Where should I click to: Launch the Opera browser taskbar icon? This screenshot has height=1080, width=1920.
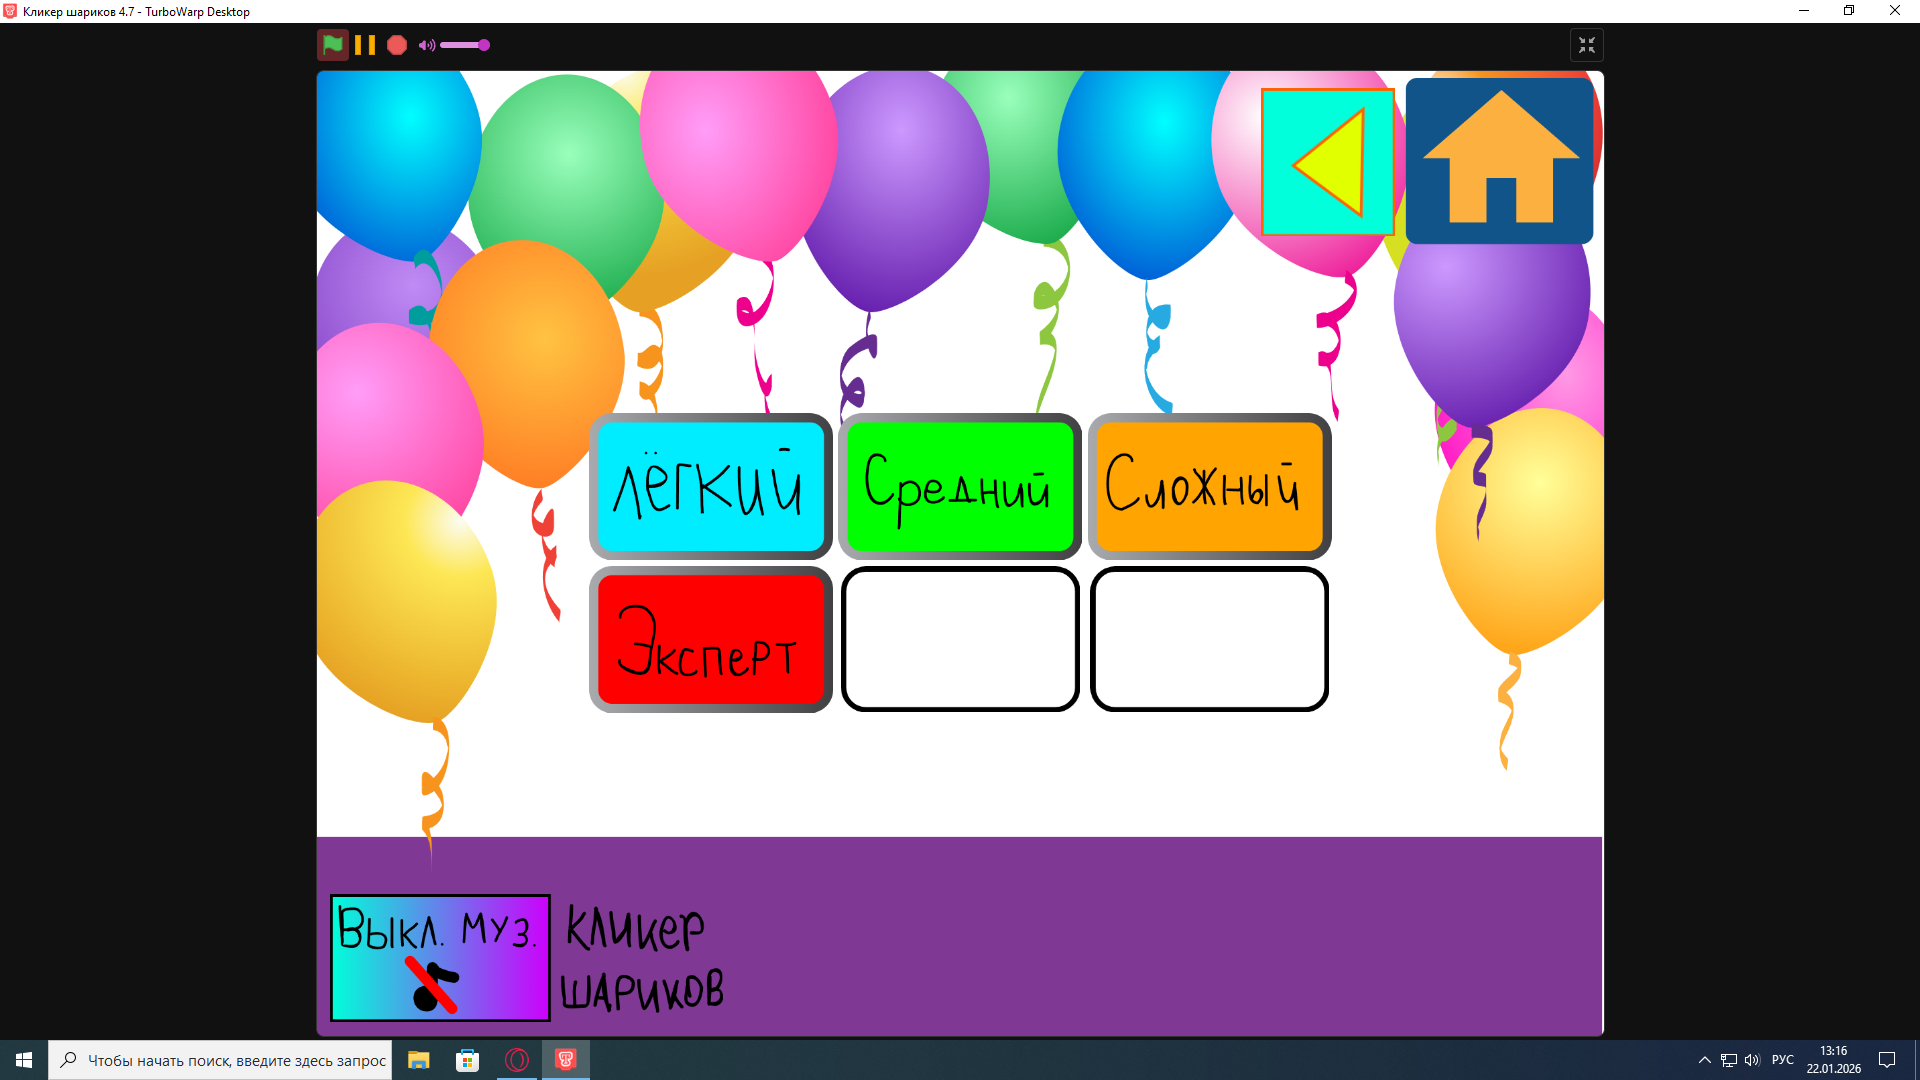[517, 1060]
